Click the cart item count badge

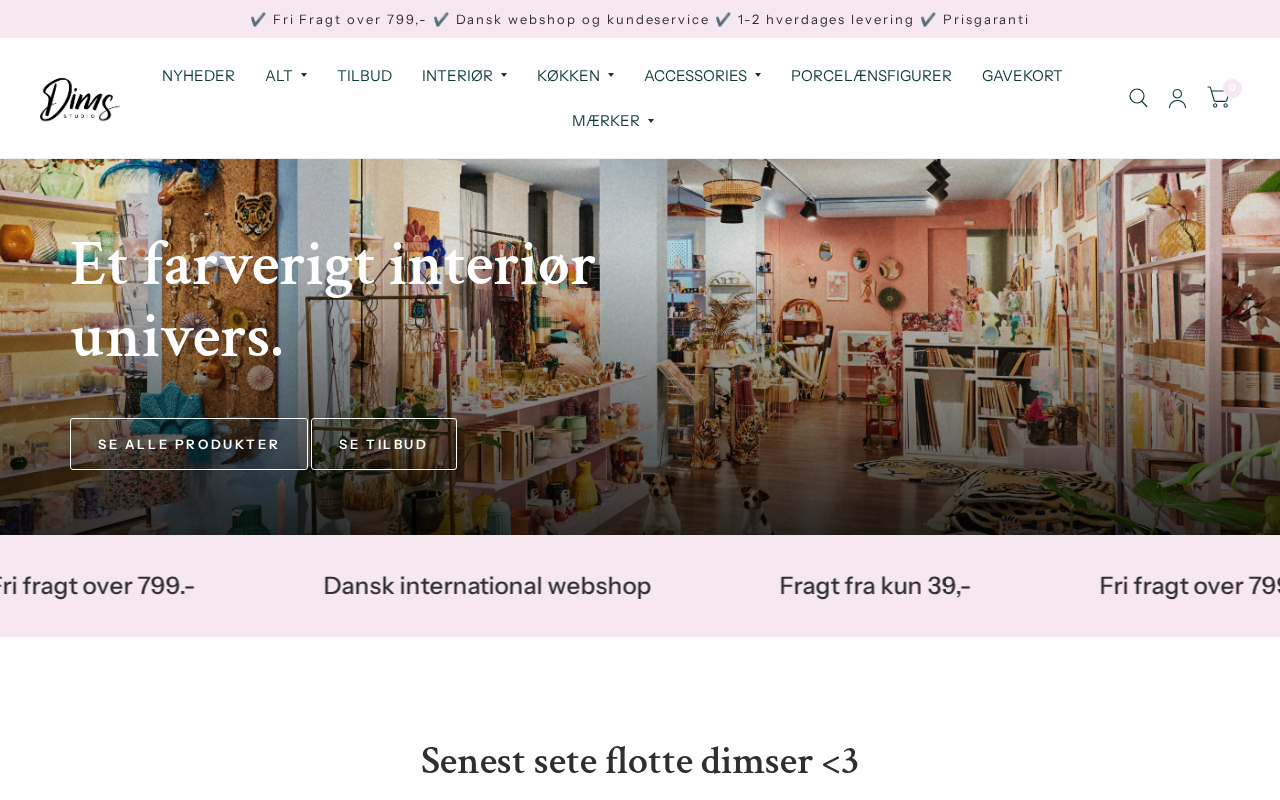(x=1232, y=88)
